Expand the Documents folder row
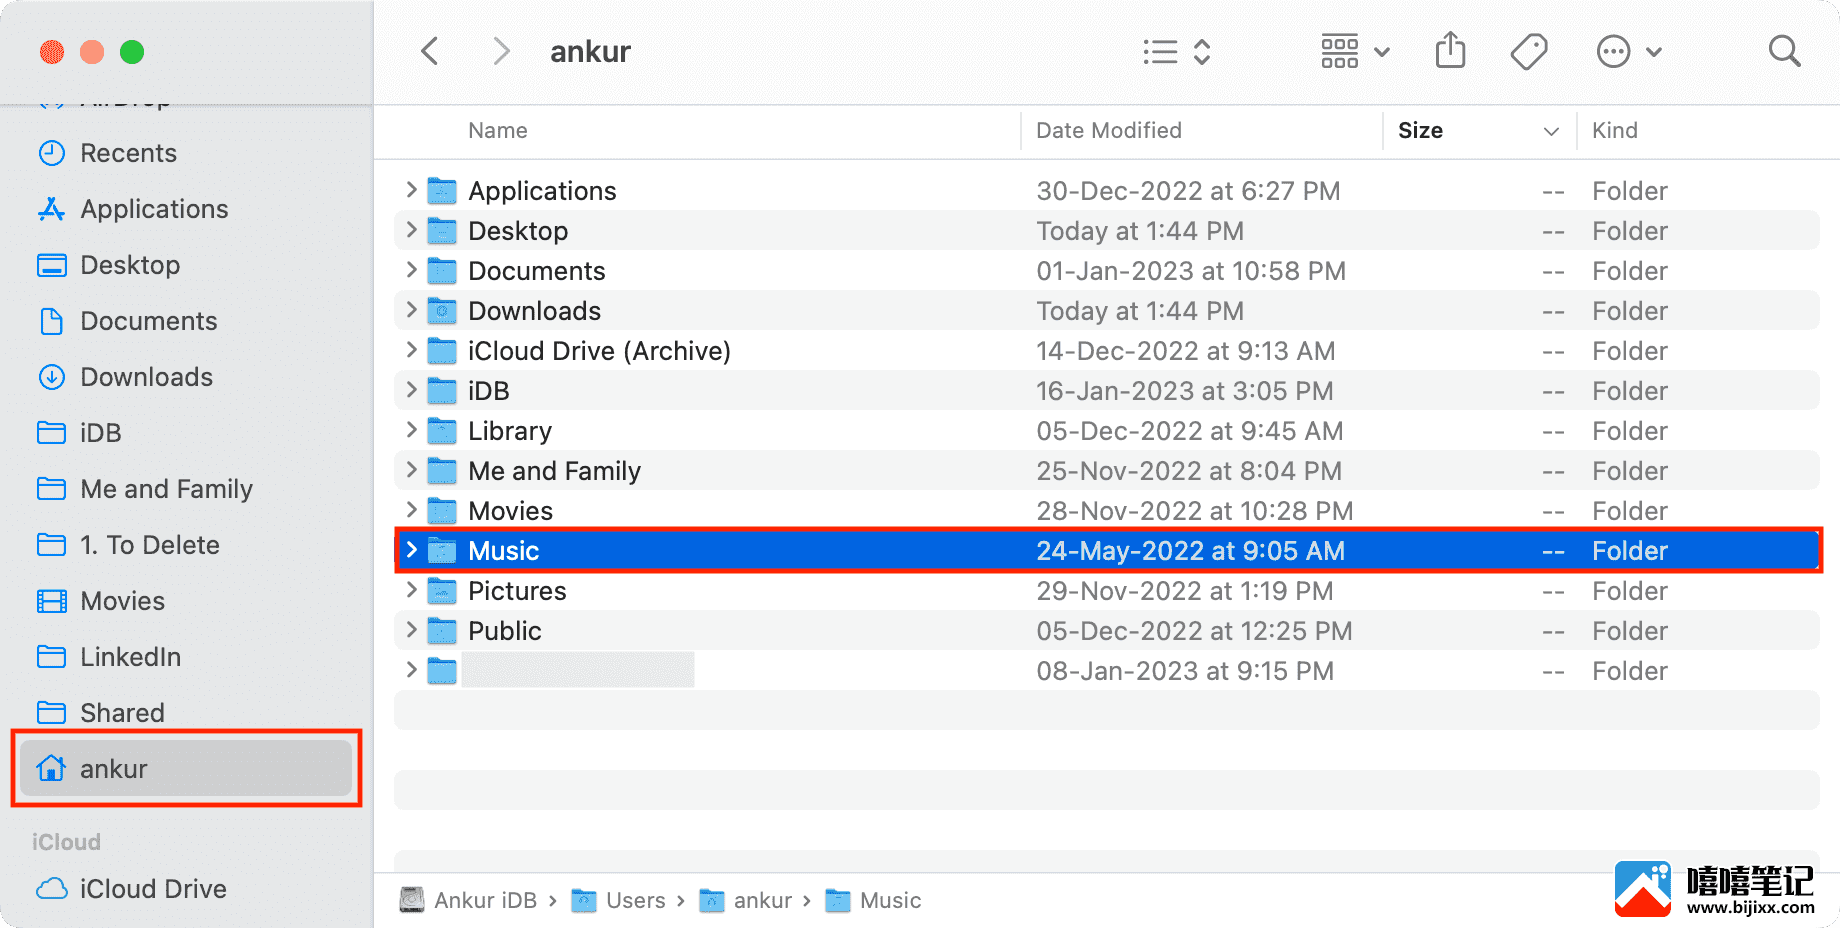This screenshot has width=1840, height=928. (411, 270)
